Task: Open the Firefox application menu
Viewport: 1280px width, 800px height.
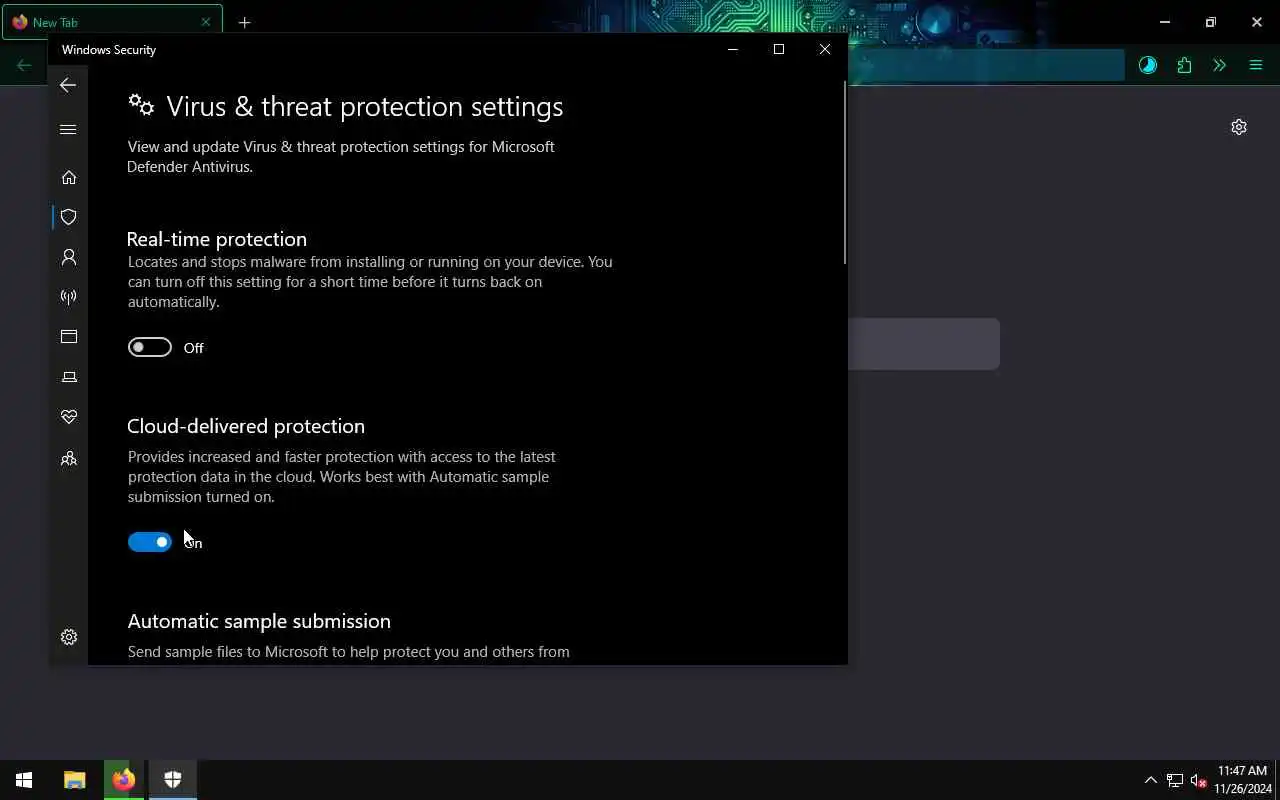Action: point(1256,66)
